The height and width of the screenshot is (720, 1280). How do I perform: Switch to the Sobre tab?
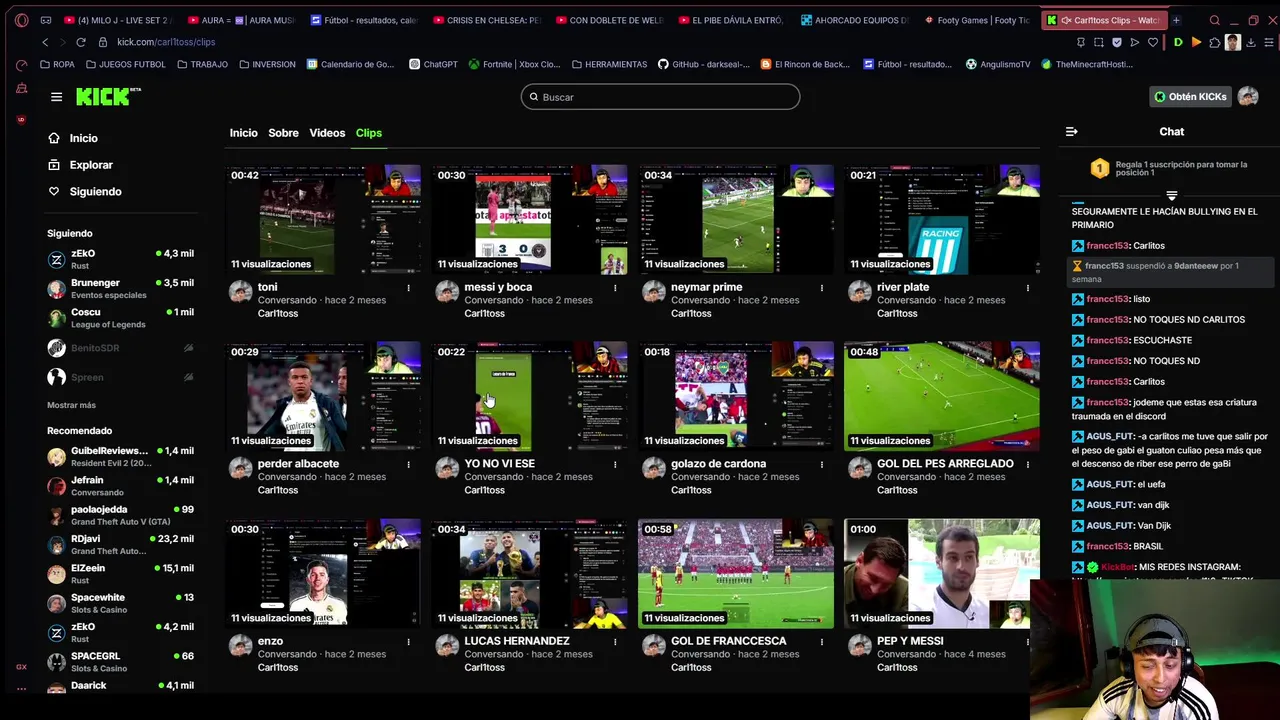(283, 133)
